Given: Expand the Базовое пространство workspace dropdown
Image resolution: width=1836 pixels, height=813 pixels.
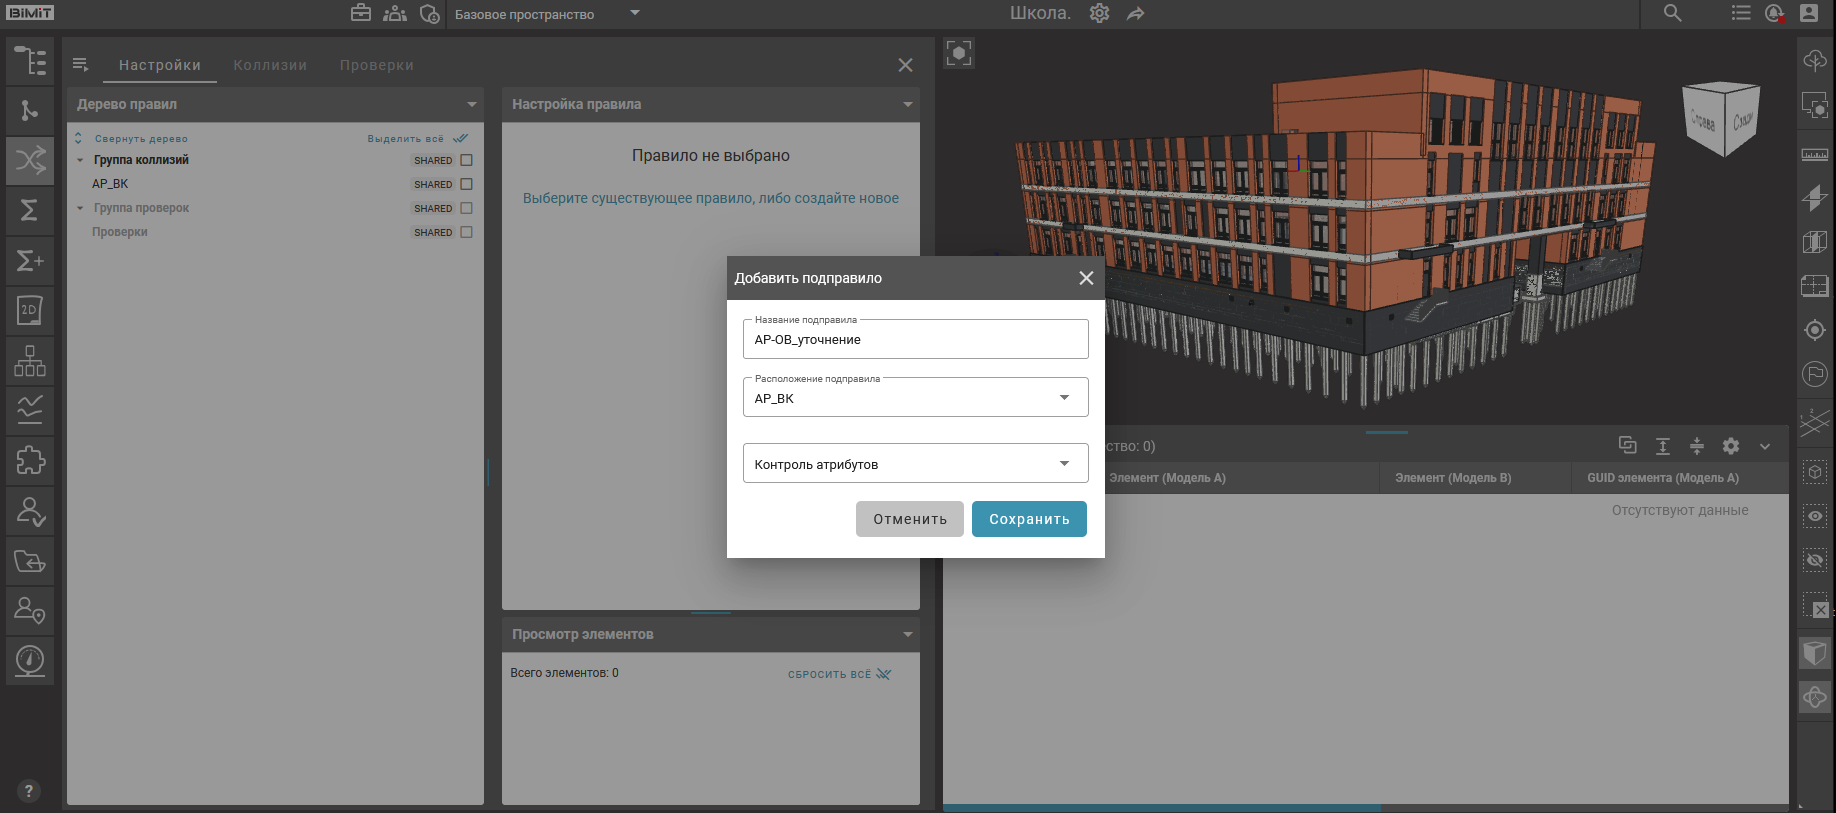Looking at the screenshot, I should [634, 14].
